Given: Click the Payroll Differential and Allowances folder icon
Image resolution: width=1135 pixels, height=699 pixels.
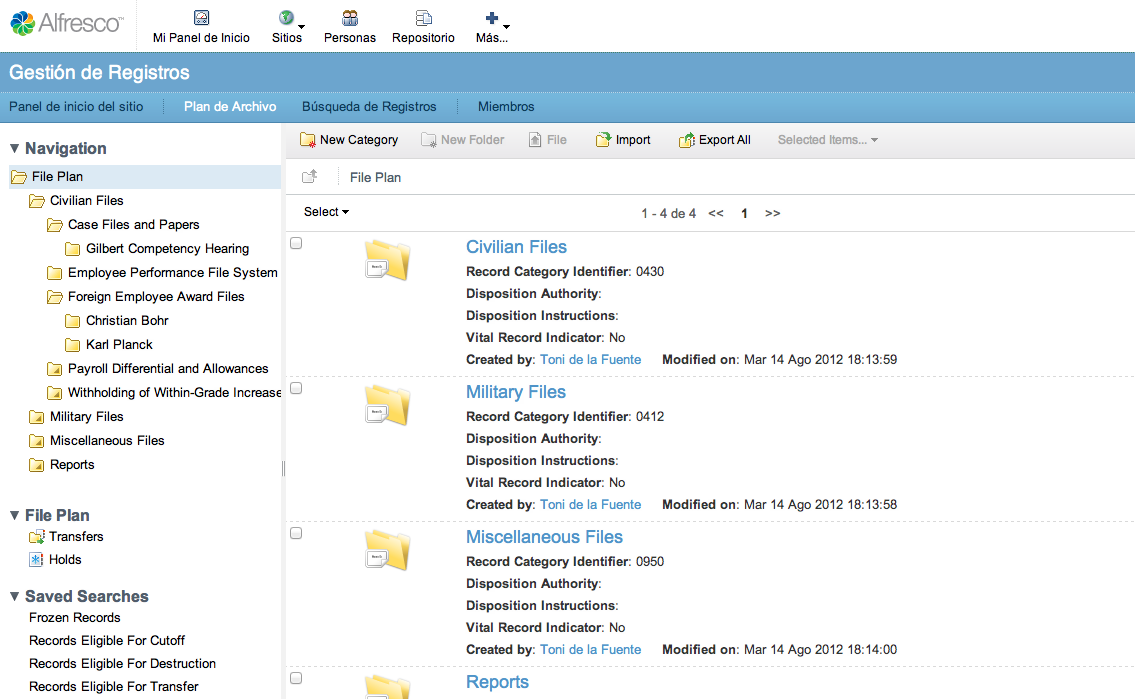Looking at the screenshot, I should 54,369.
